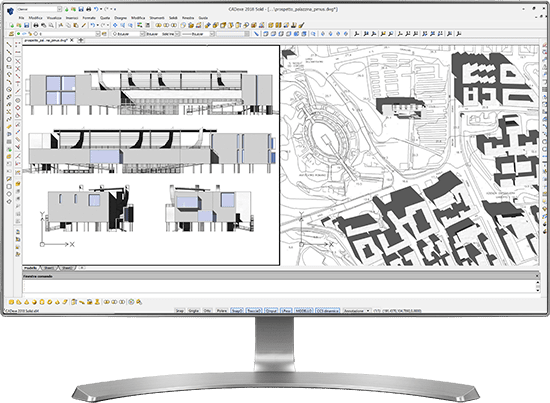550x403 pixels.
Task: Open the Inserisci menu
Action: (72, 18)
